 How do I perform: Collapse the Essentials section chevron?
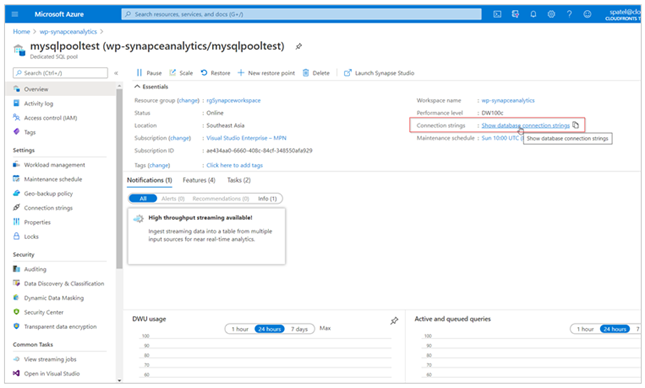(137, 87)
